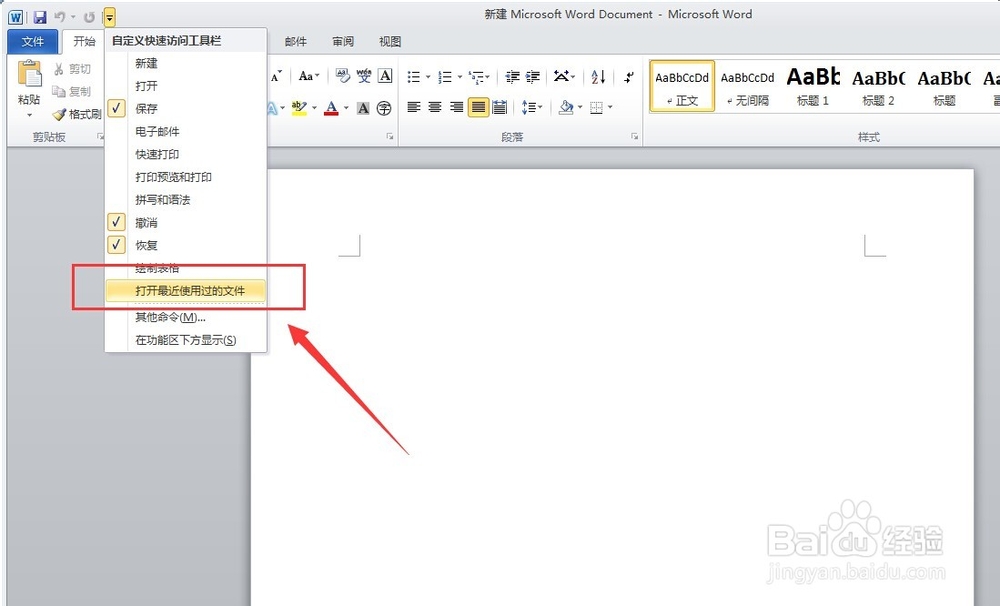Viewport: 1000px width, 606px height.
Task: Click the Clear Formatting icon
Action: (x=342, y=77)
